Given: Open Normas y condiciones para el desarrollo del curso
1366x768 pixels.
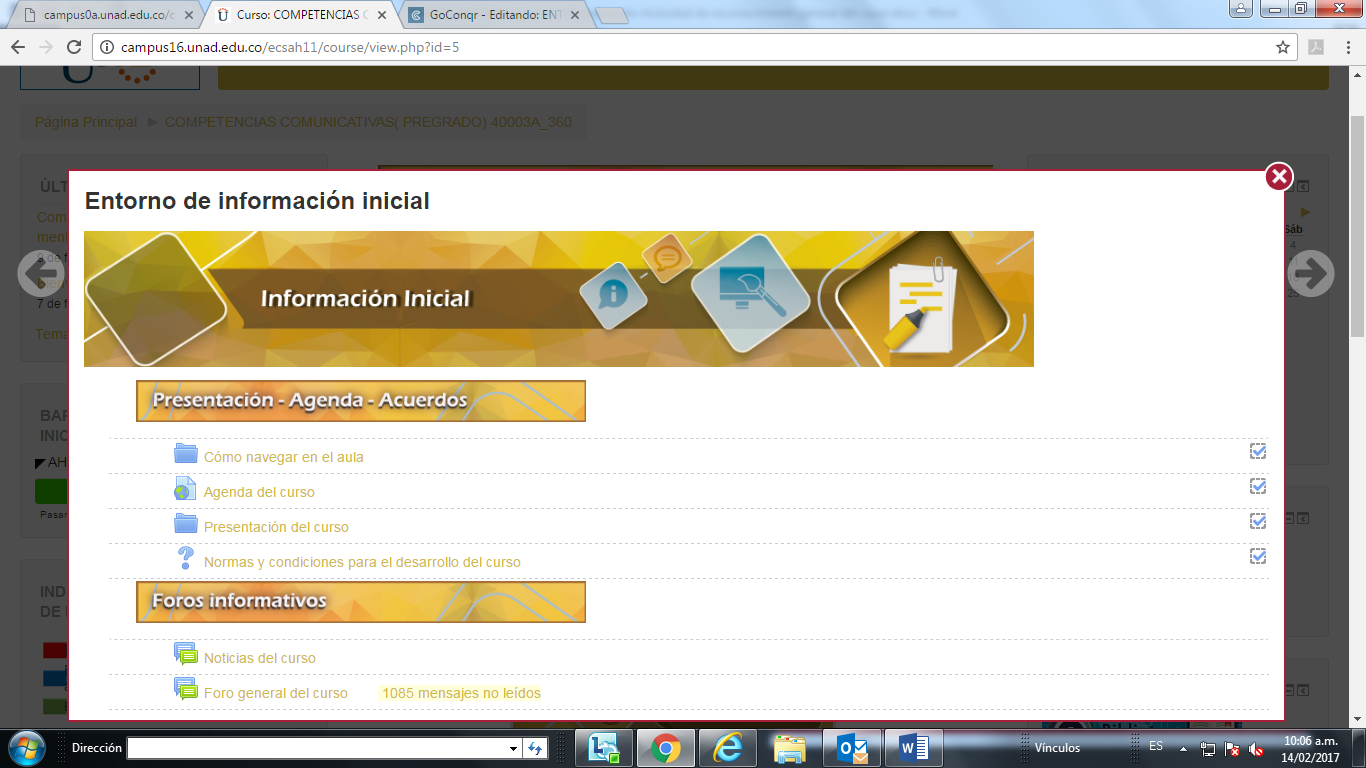Looking at the screenshot, I should click(x=362, y=562).
